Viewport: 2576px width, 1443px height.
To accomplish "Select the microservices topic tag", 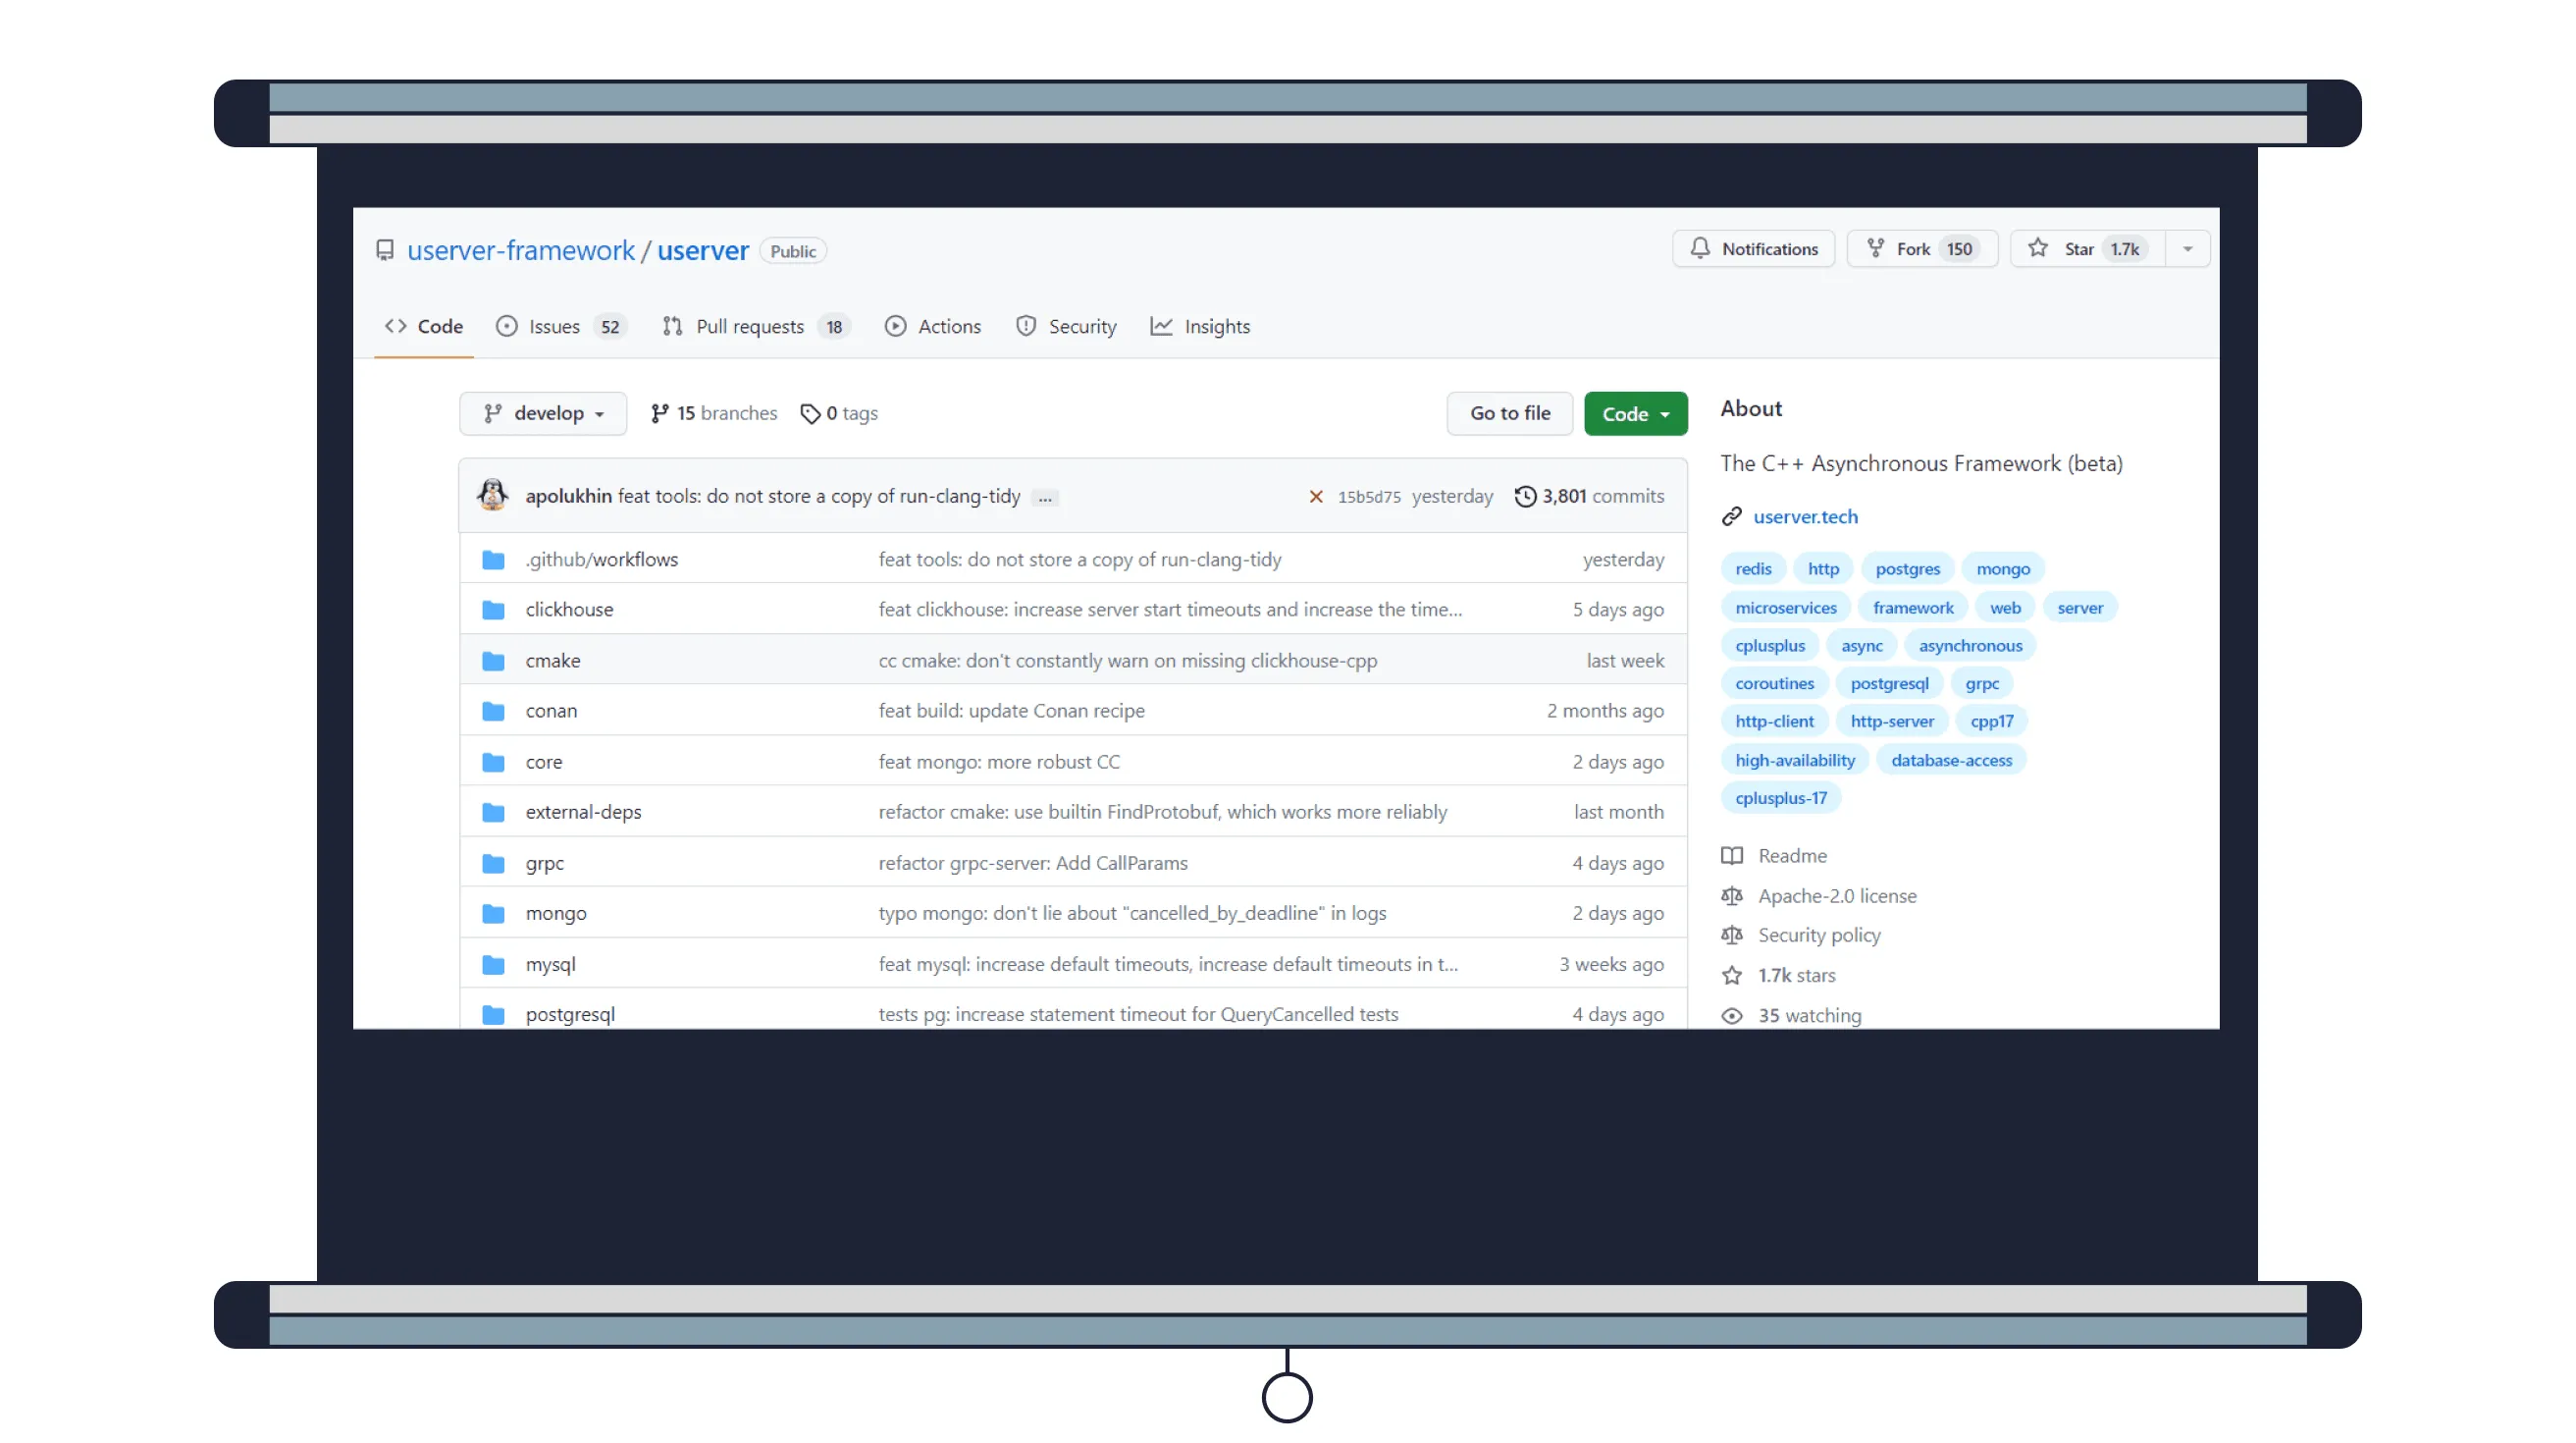I will click(x=1786, y=607).
